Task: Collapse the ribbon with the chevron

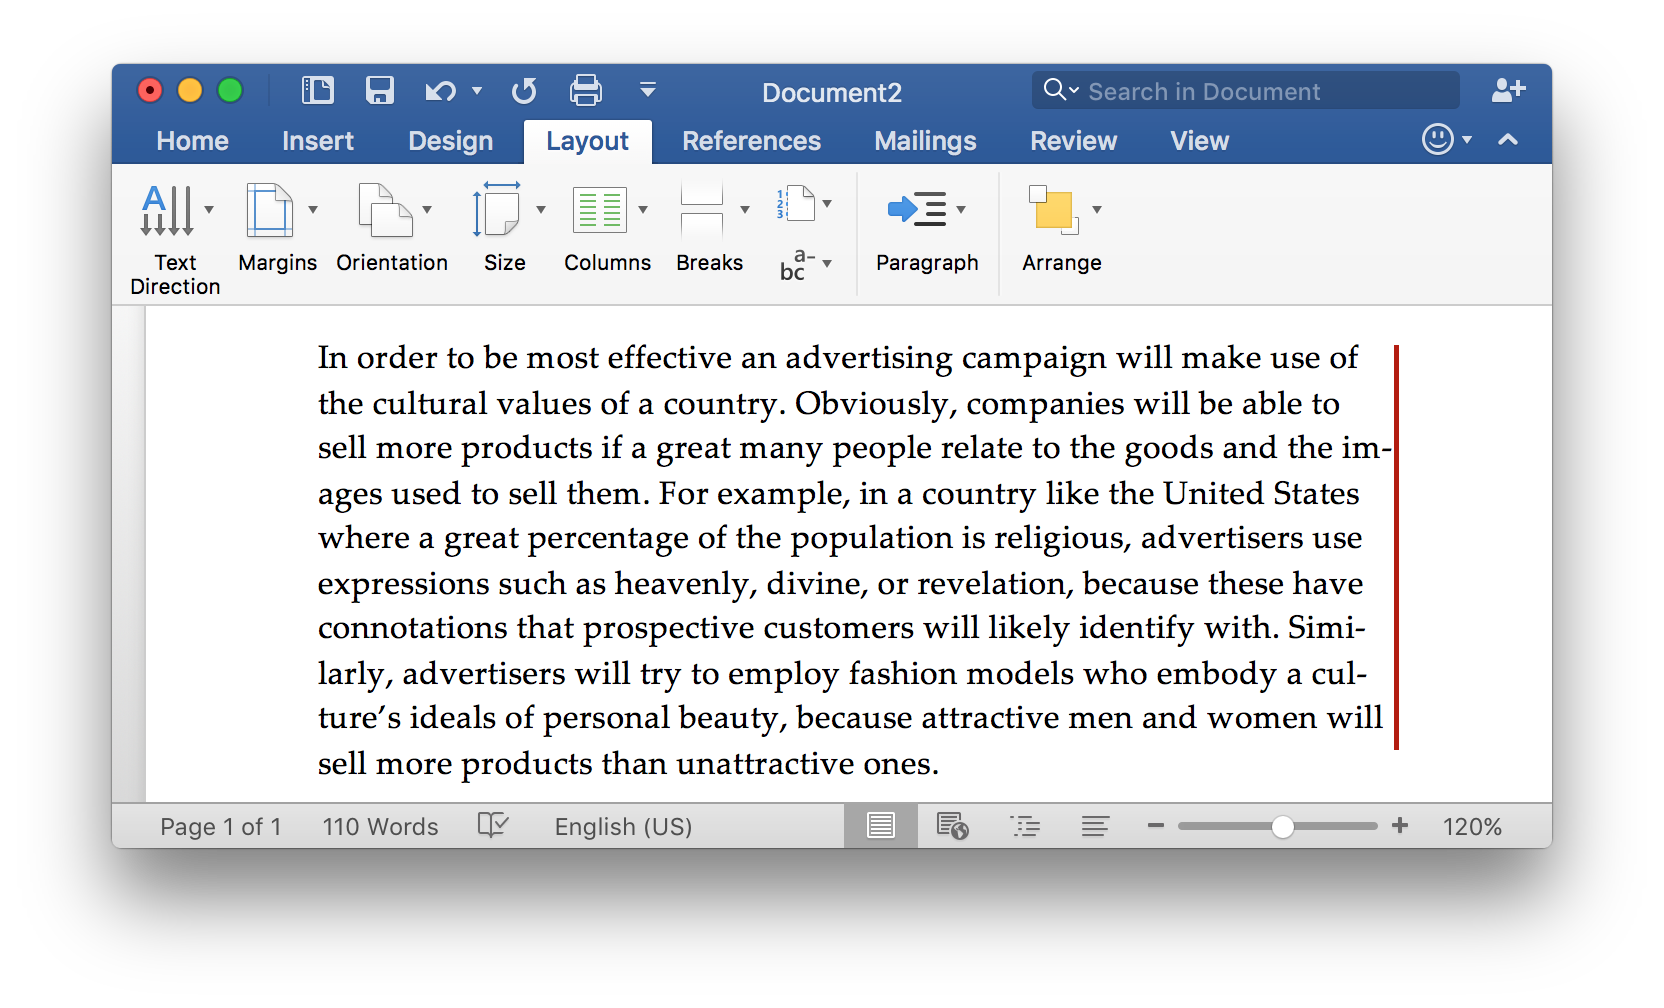Action: point(1508,140)
